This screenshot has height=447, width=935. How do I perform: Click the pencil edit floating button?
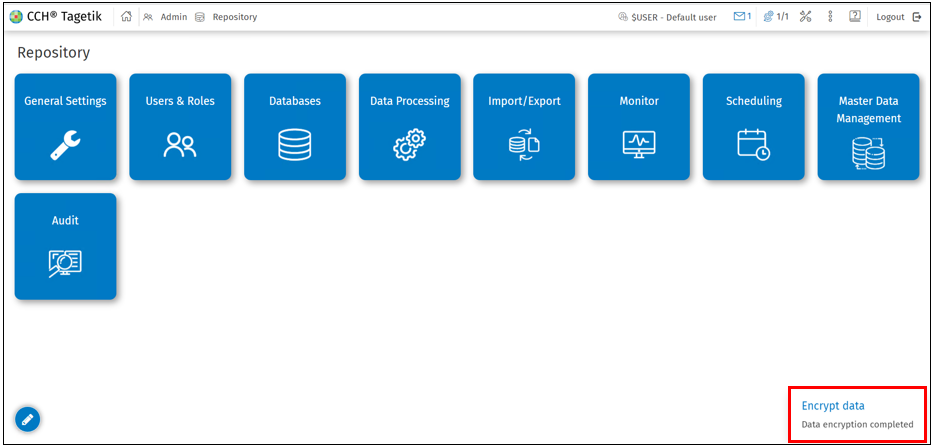(x=27, y=420)
